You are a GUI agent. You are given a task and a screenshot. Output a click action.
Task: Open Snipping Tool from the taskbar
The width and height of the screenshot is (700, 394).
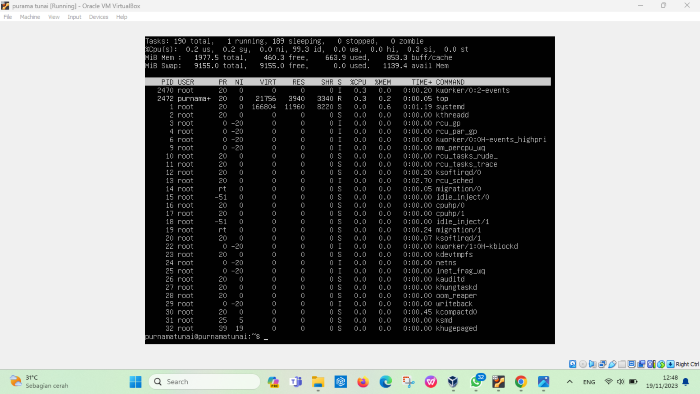(x=408, y=382)
